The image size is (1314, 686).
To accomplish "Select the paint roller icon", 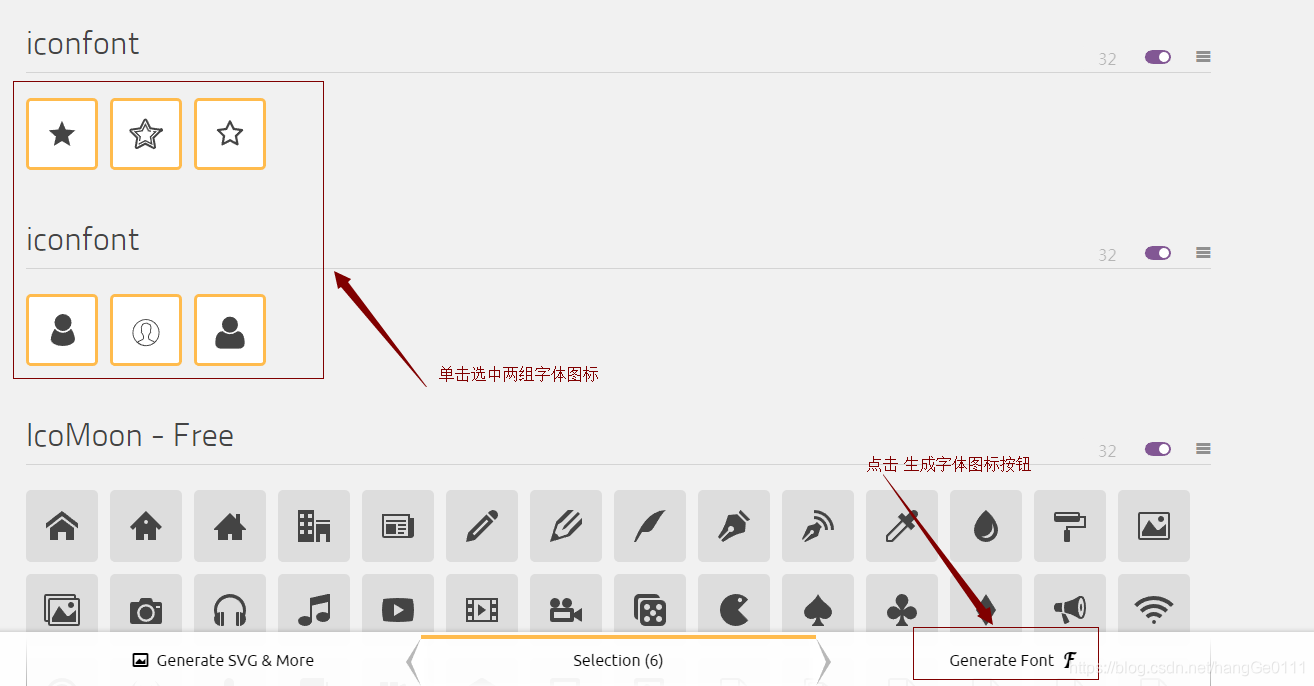I will click(1070, 526).
